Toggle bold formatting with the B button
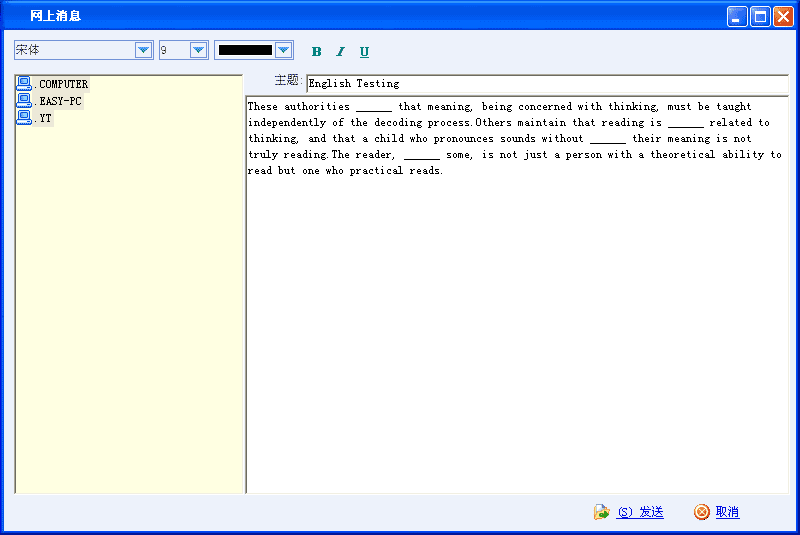Screen dimensions: 800x535 [317, 52]
